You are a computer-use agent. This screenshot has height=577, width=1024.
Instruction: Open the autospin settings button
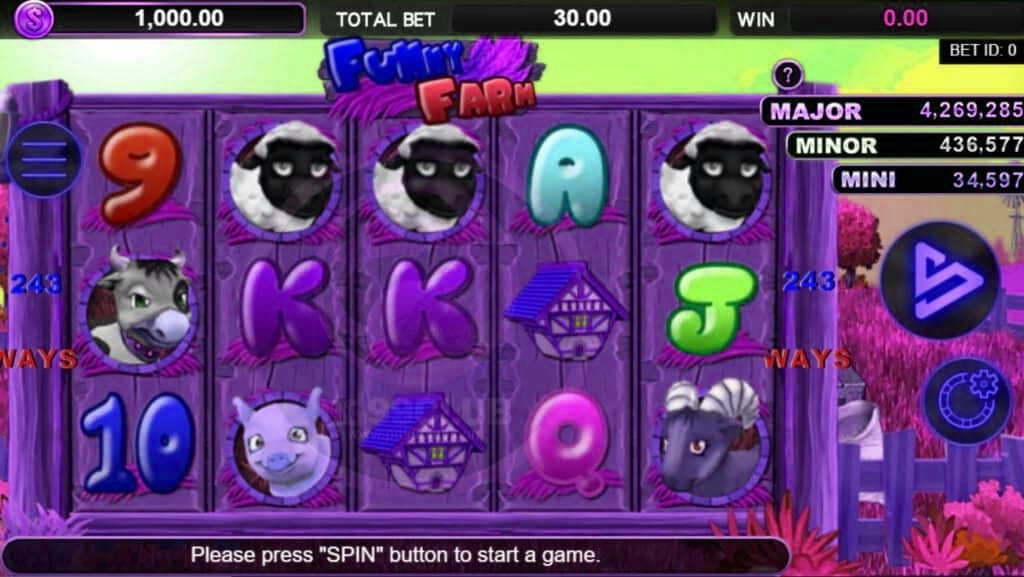click(x=968, y=401)
